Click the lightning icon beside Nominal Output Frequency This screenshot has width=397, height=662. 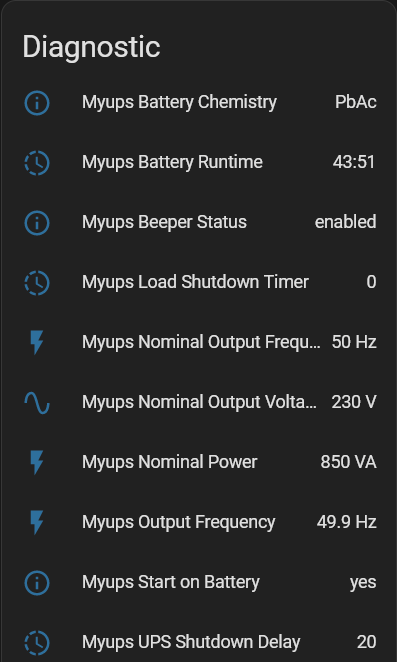(x=37, y=342)
